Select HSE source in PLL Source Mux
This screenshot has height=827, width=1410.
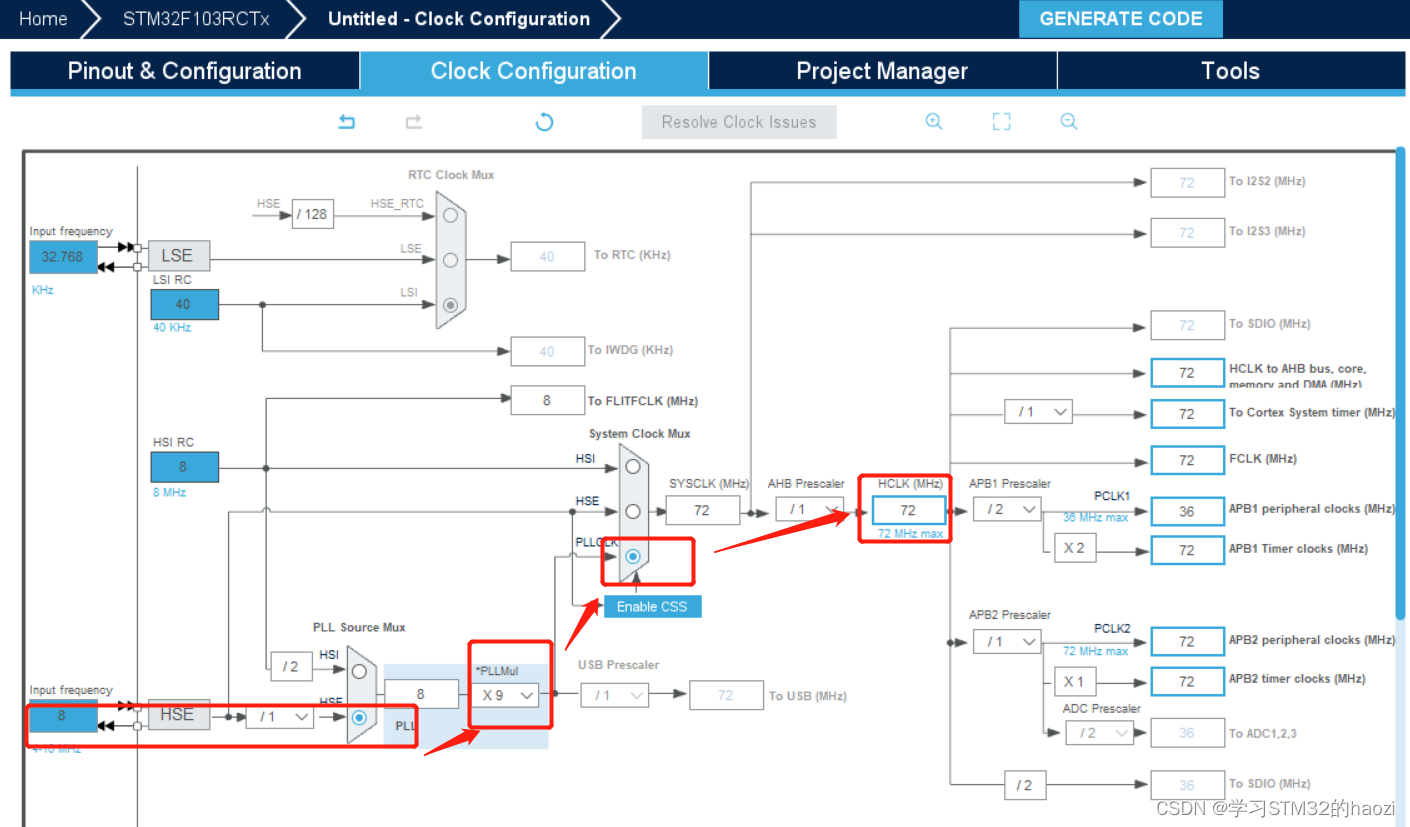point(359,717)
